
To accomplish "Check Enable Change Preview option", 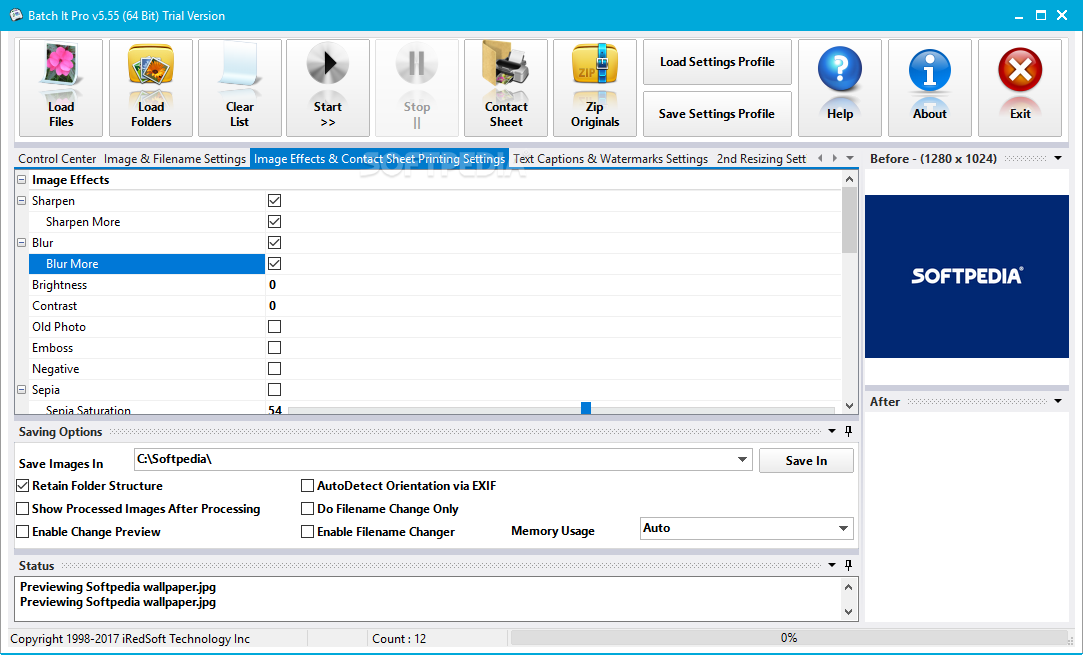I will click(23, 531).
